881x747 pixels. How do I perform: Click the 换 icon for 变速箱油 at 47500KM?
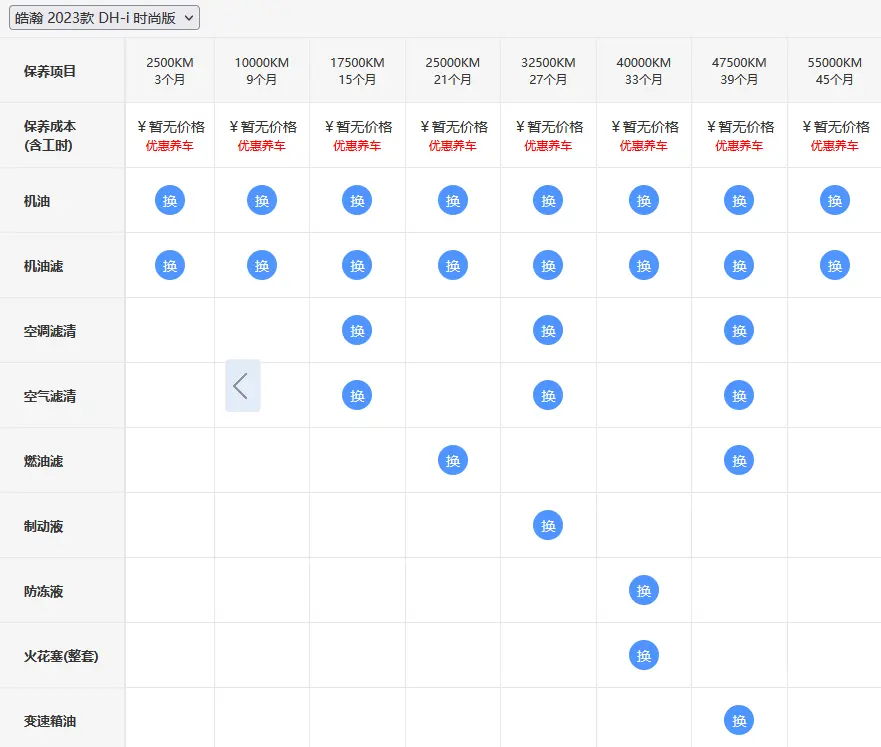point(739,721)
